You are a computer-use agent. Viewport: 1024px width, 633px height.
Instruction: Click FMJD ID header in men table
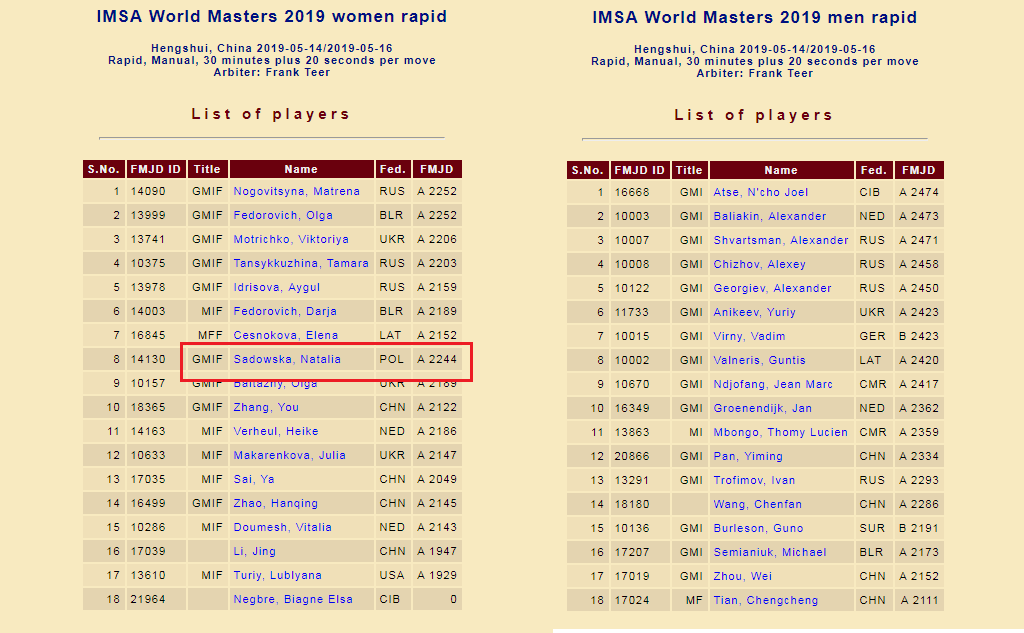[x=639, y=170]
